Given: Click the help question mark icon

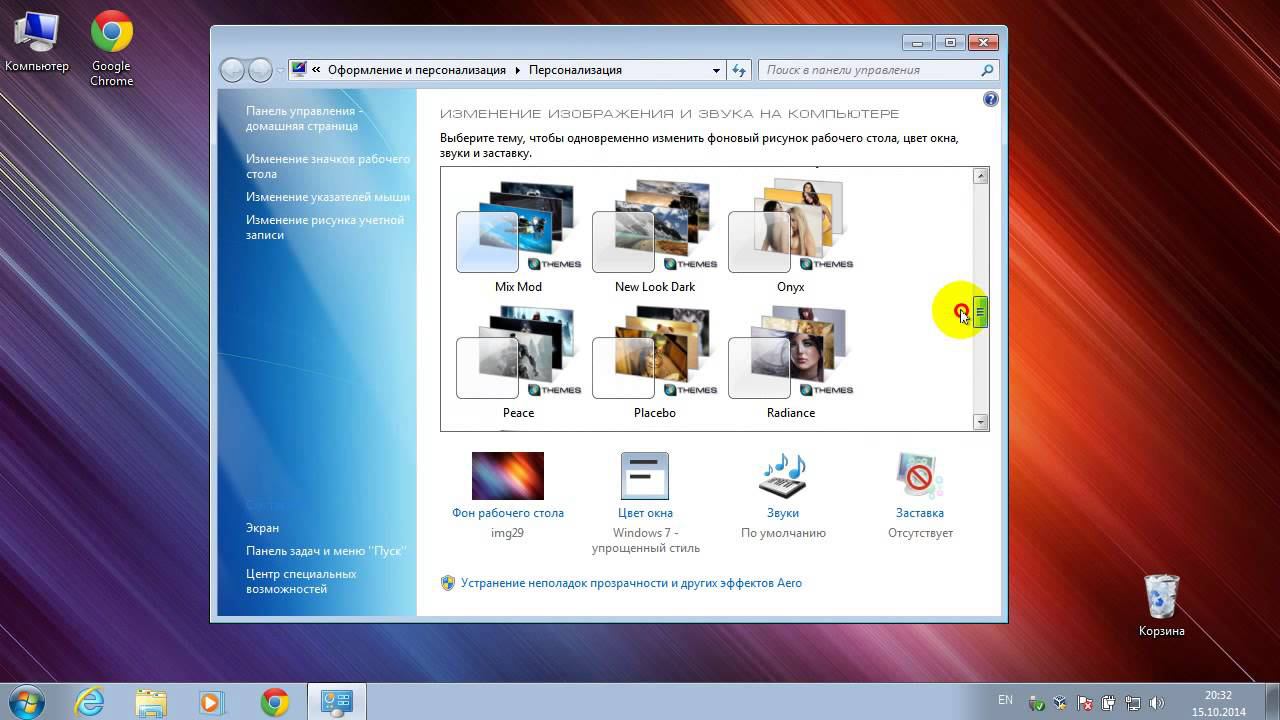Looking at the screenshot, I should coord(990,99).
